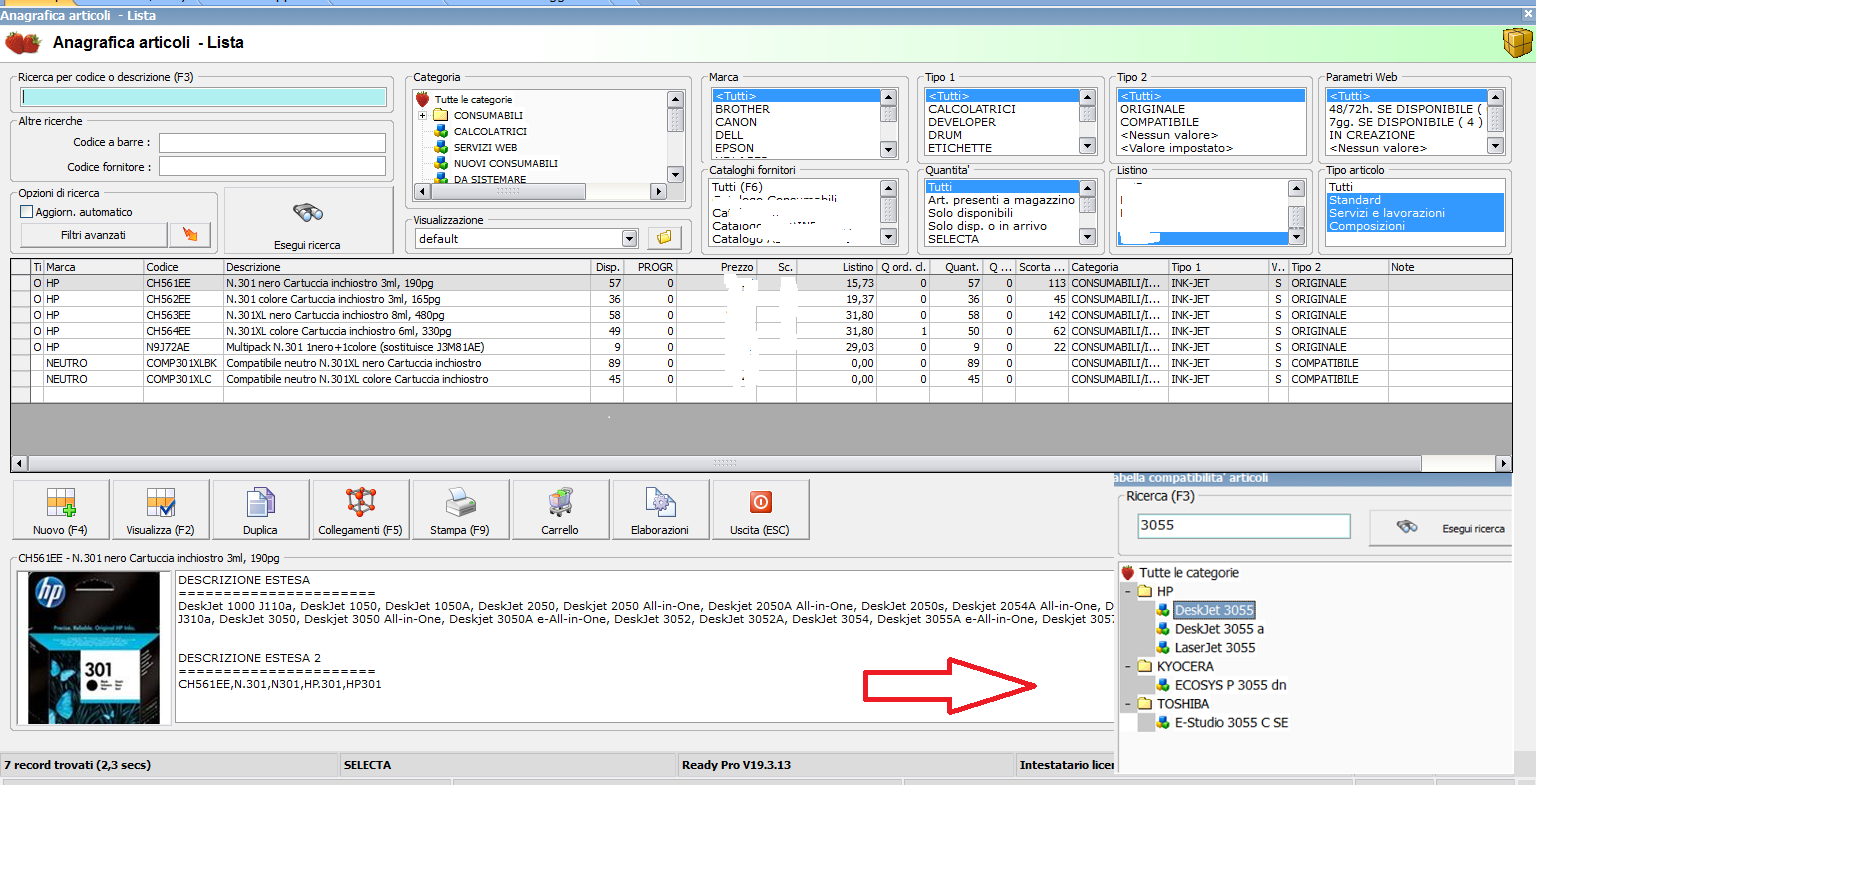1858x878 pixels.
Task: Open the Visualizzazione default dropdown
Action: (x=629, y=238)
